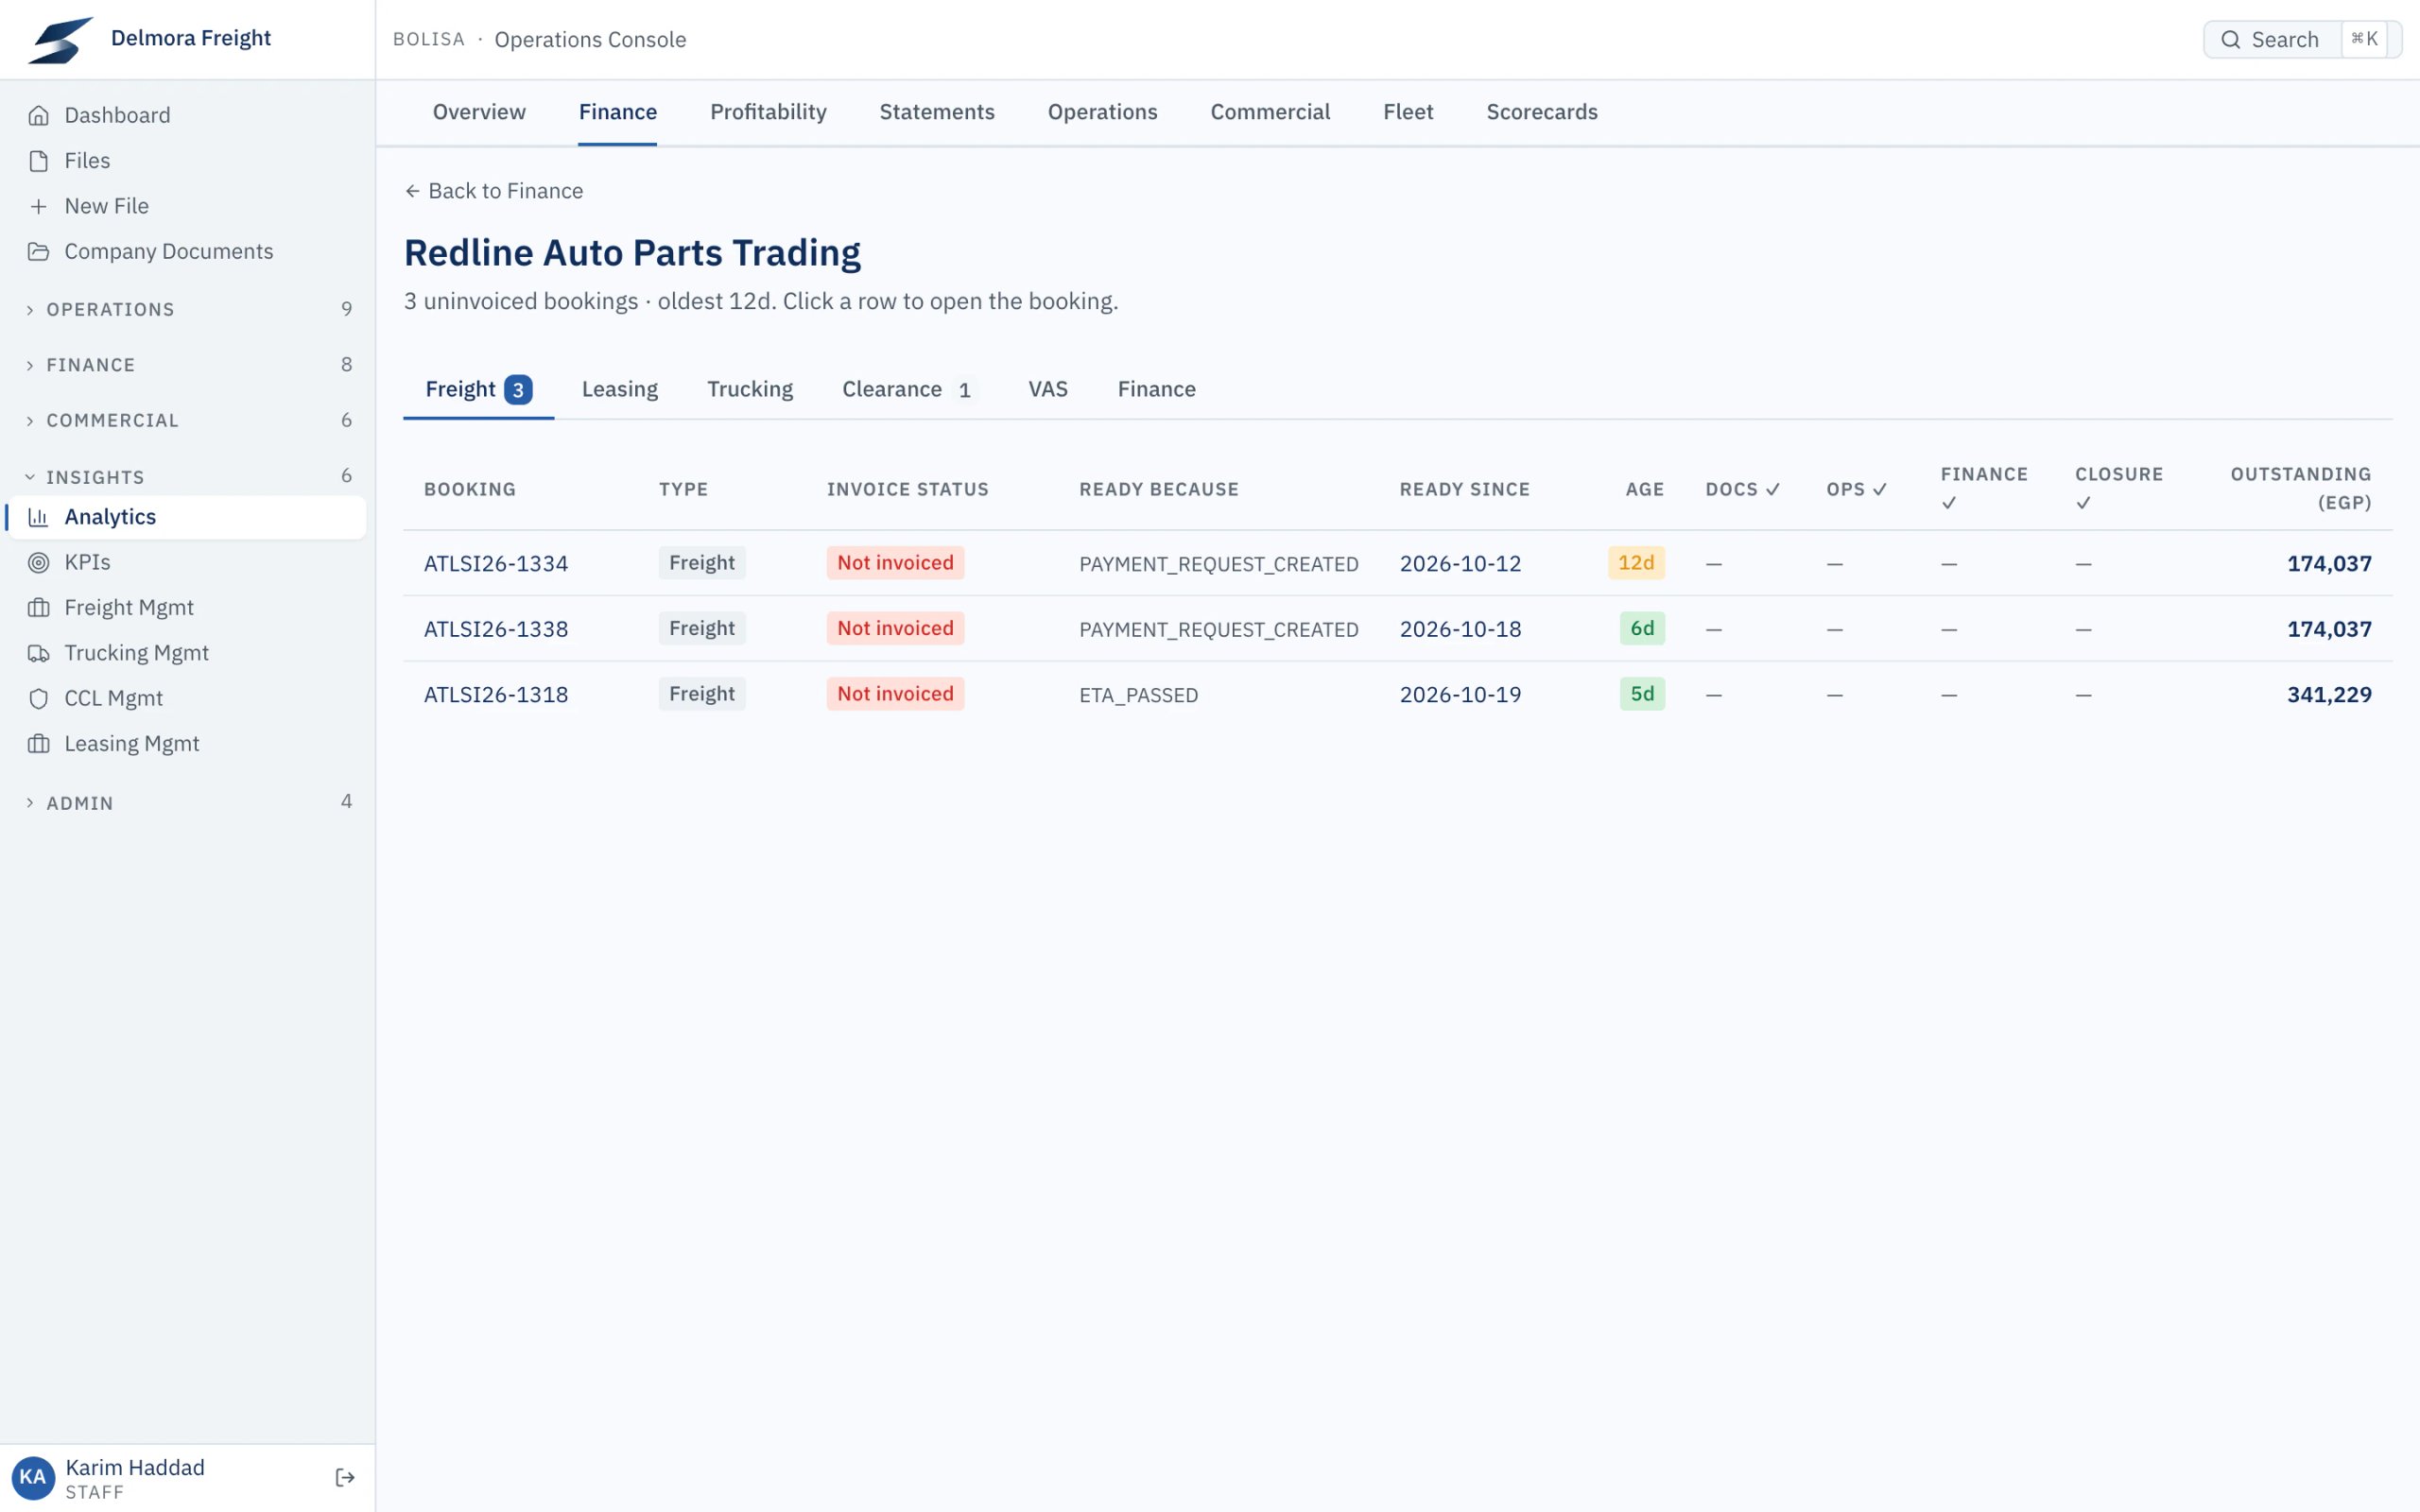Click the Analytics bar chart icon
Screen dimensions: 2420x1512
point(39,517)
